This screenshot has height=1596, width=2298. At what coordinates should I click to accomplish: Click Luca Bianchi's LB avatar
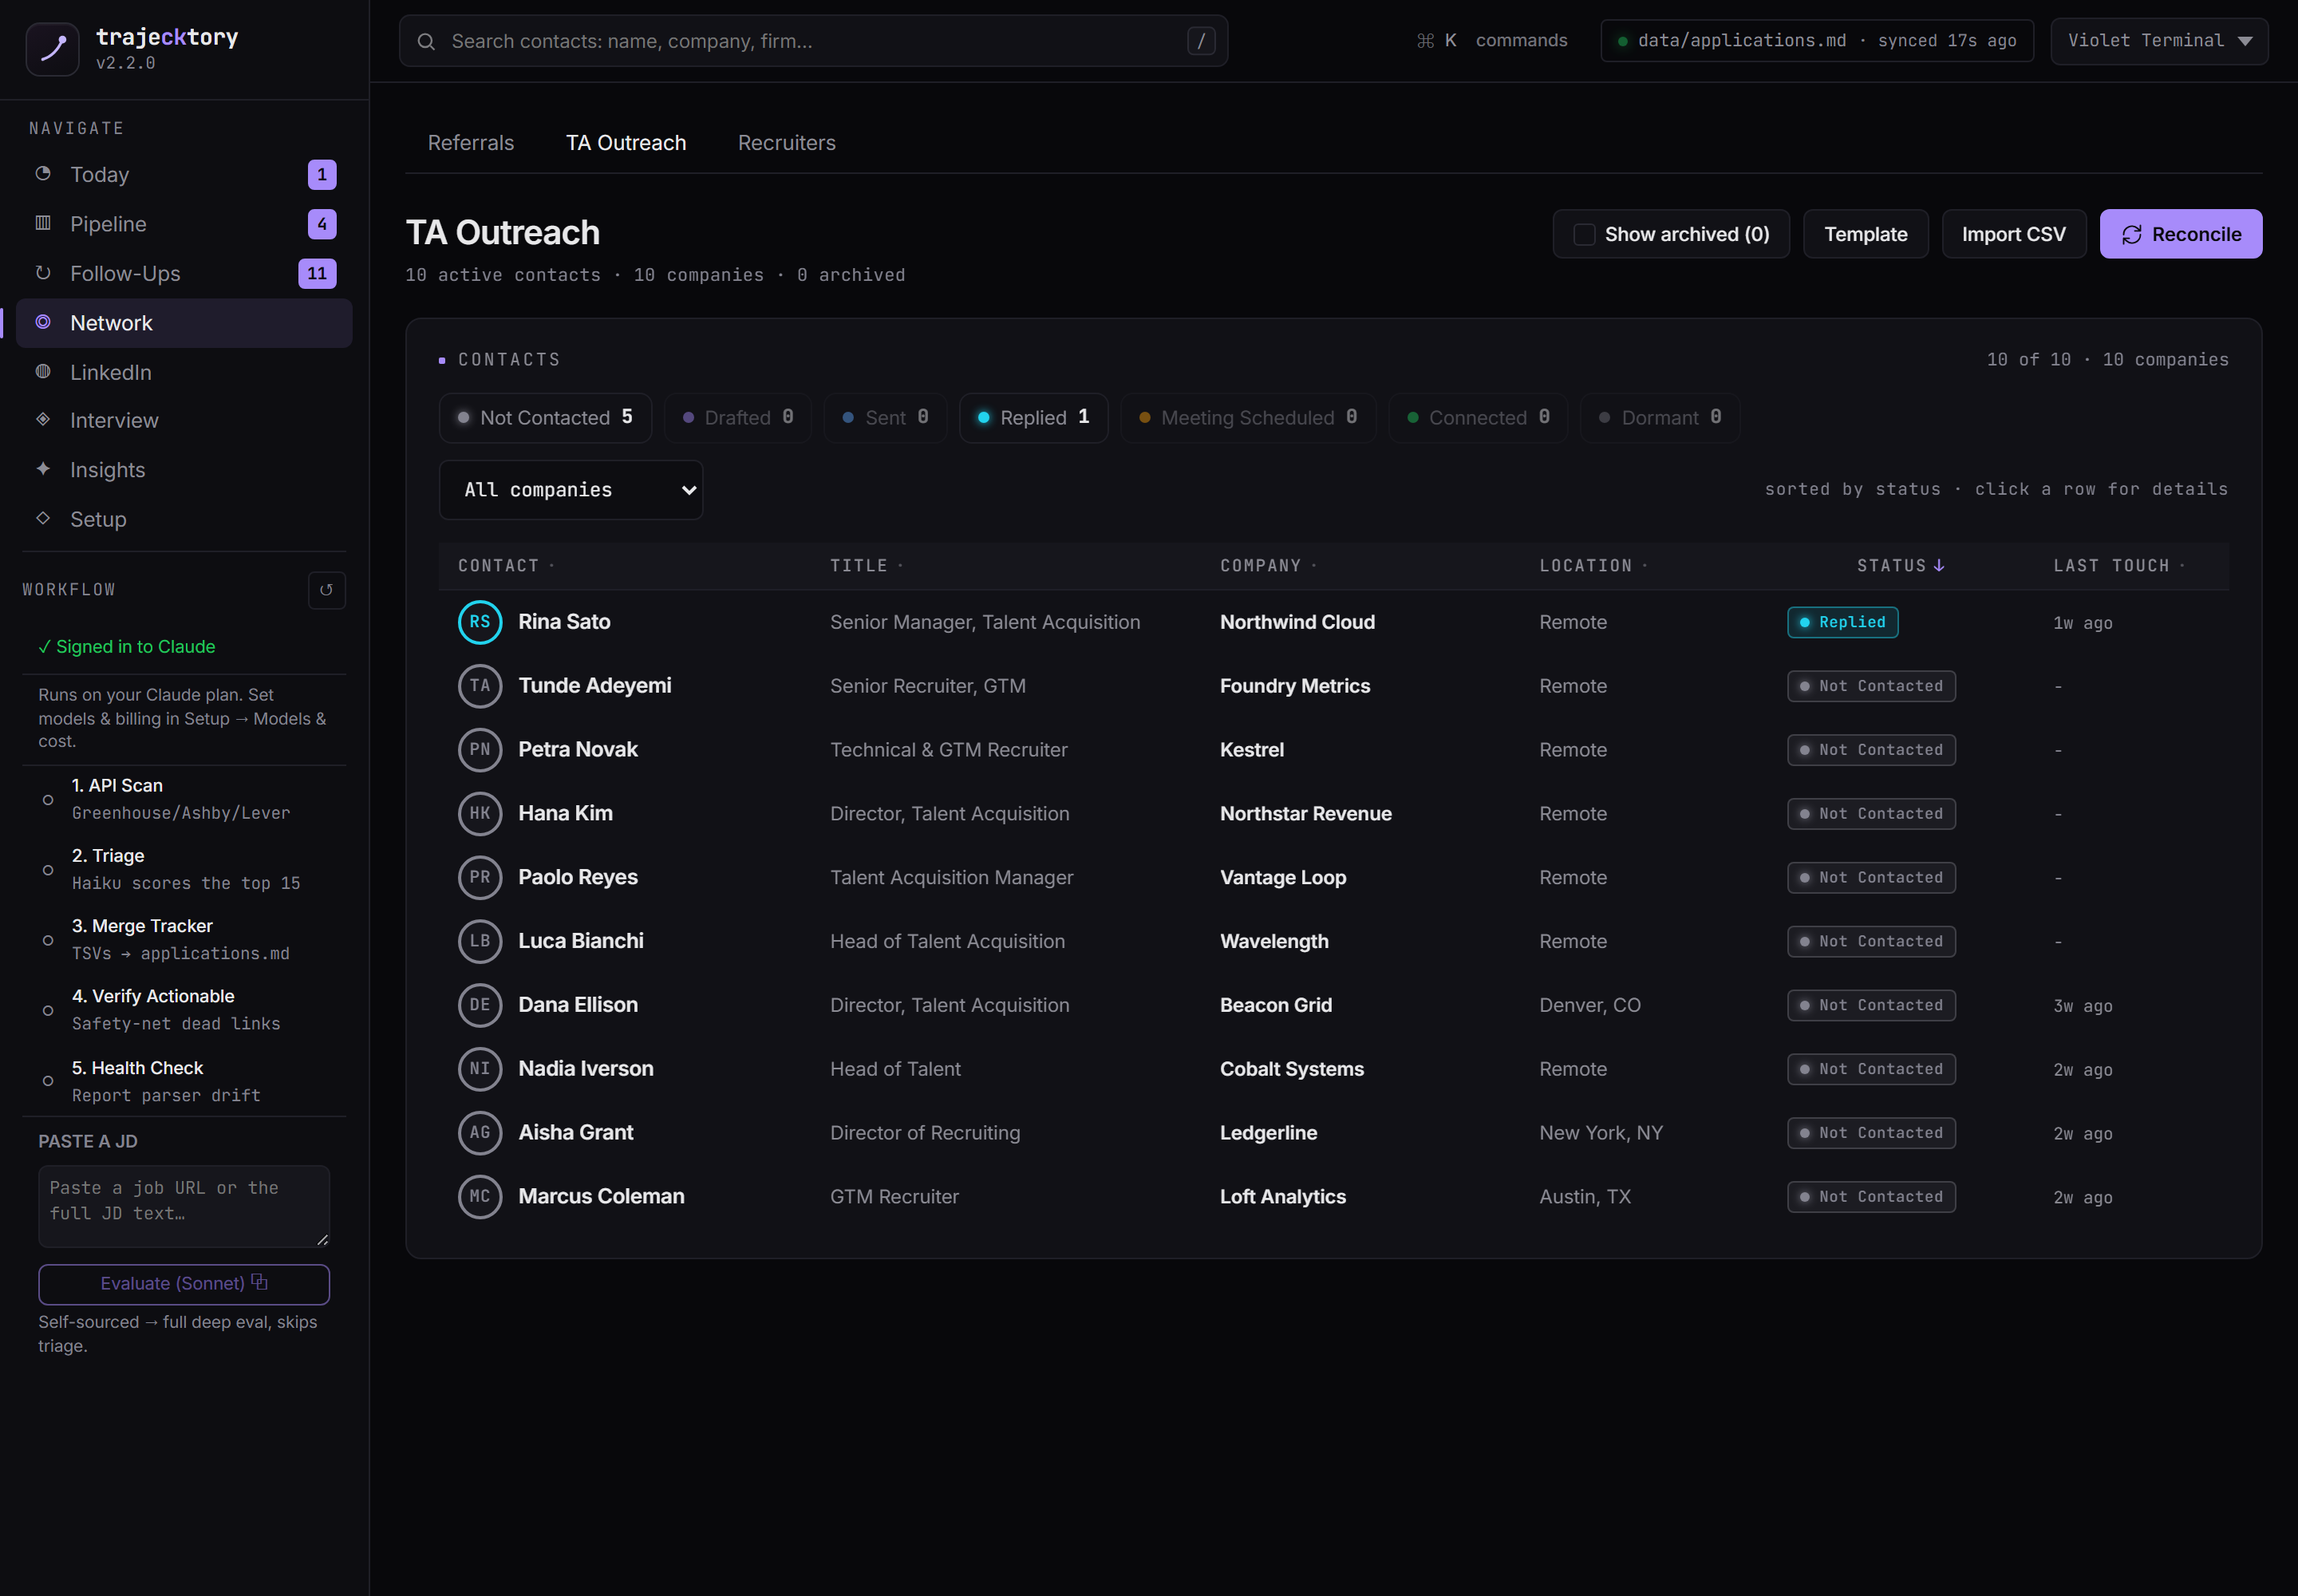(480, 941)
